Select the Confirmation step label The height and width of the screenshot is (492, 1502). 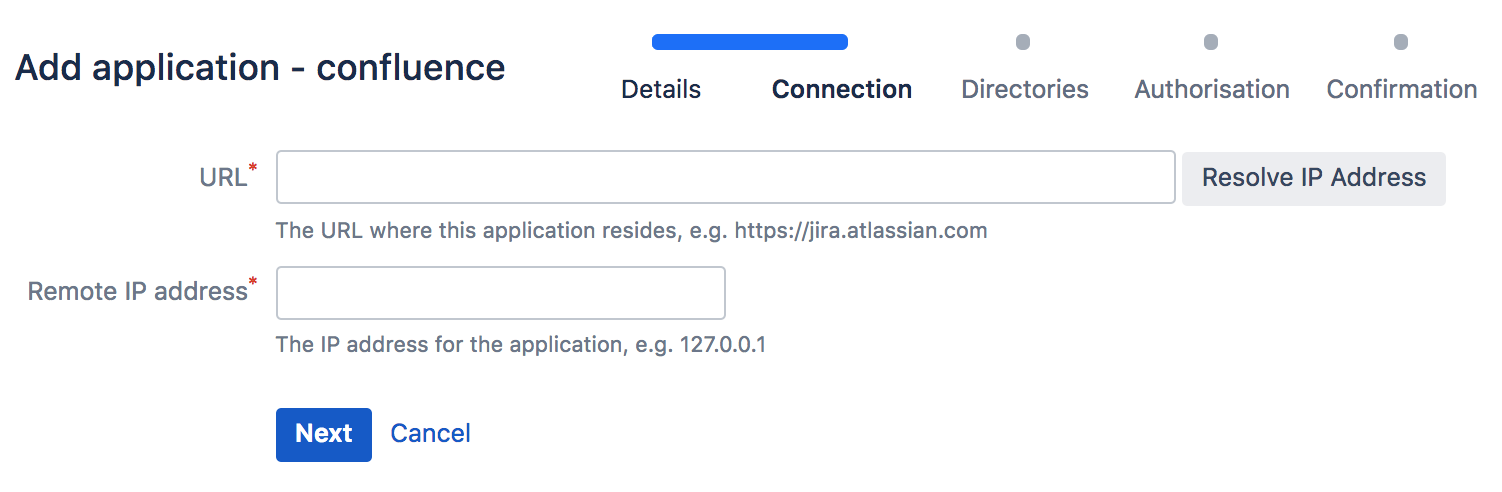(1401, 89)
